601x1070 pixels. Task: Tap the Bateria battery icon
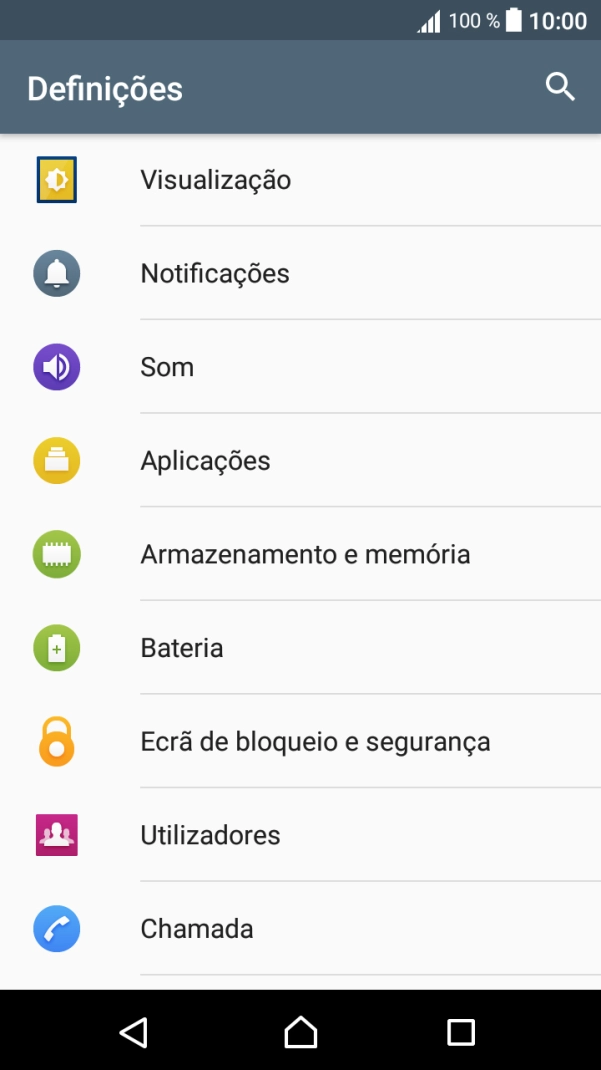pos(56,648)
